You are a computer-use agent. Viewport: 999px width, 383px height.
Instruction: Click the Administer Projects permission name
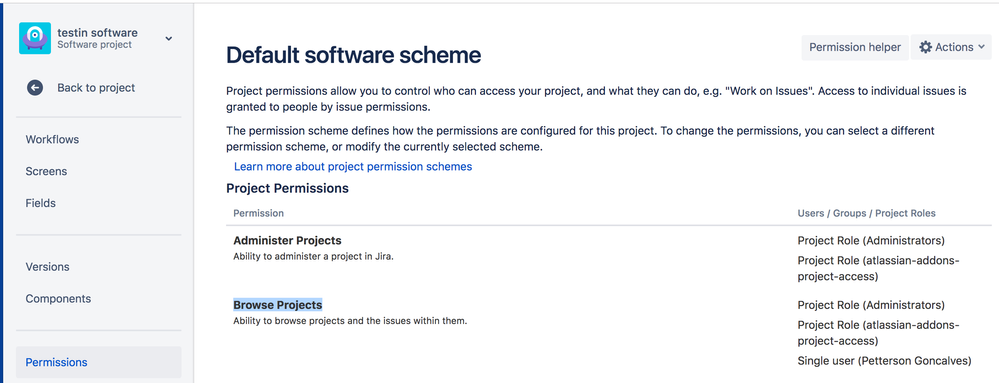(287, 241)
